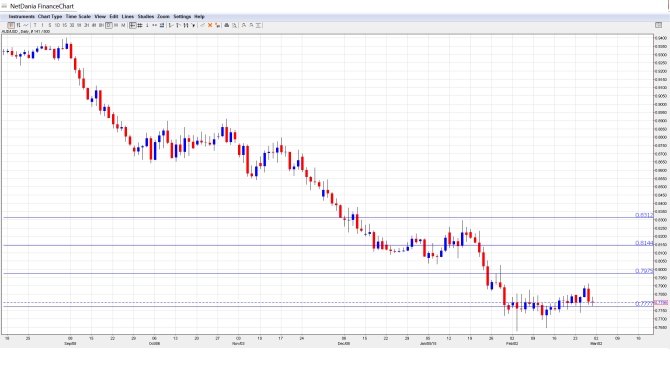The image size is (670, 377).
Task: Click the Sep date label on time axis
Action: click(71, 343)
